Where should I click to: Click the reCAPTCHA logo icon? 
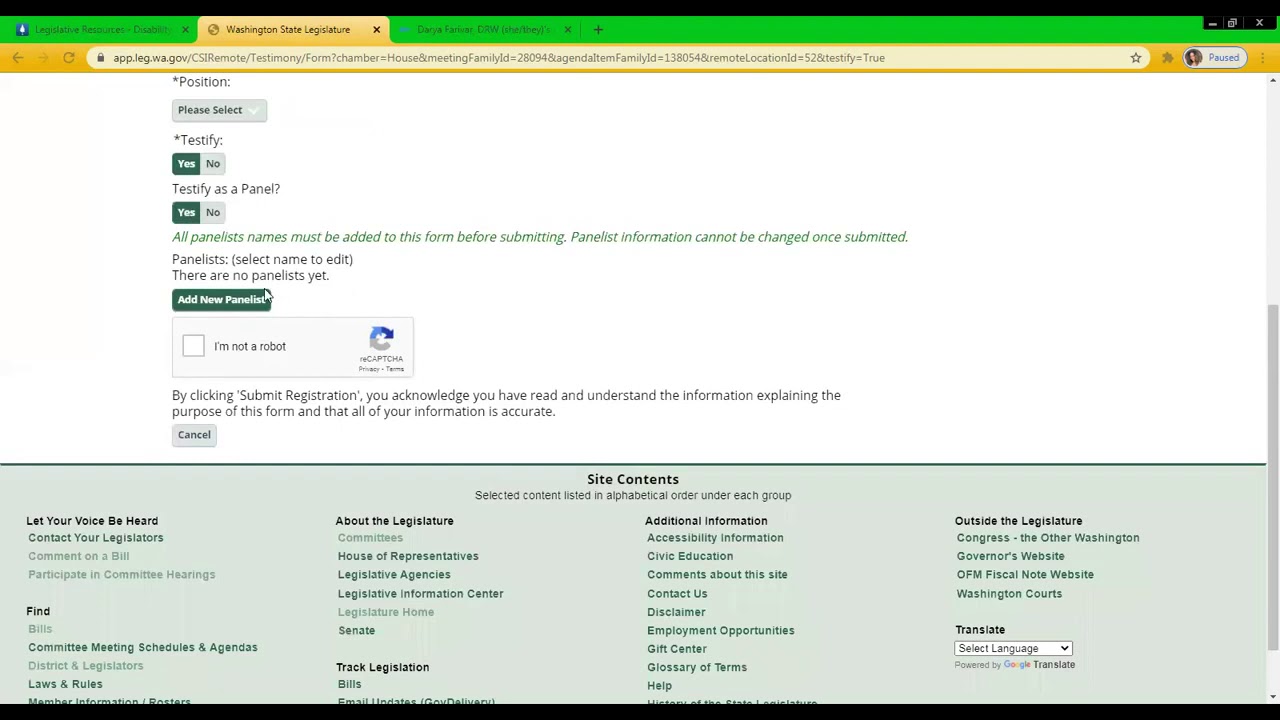[x=381, y=339]
